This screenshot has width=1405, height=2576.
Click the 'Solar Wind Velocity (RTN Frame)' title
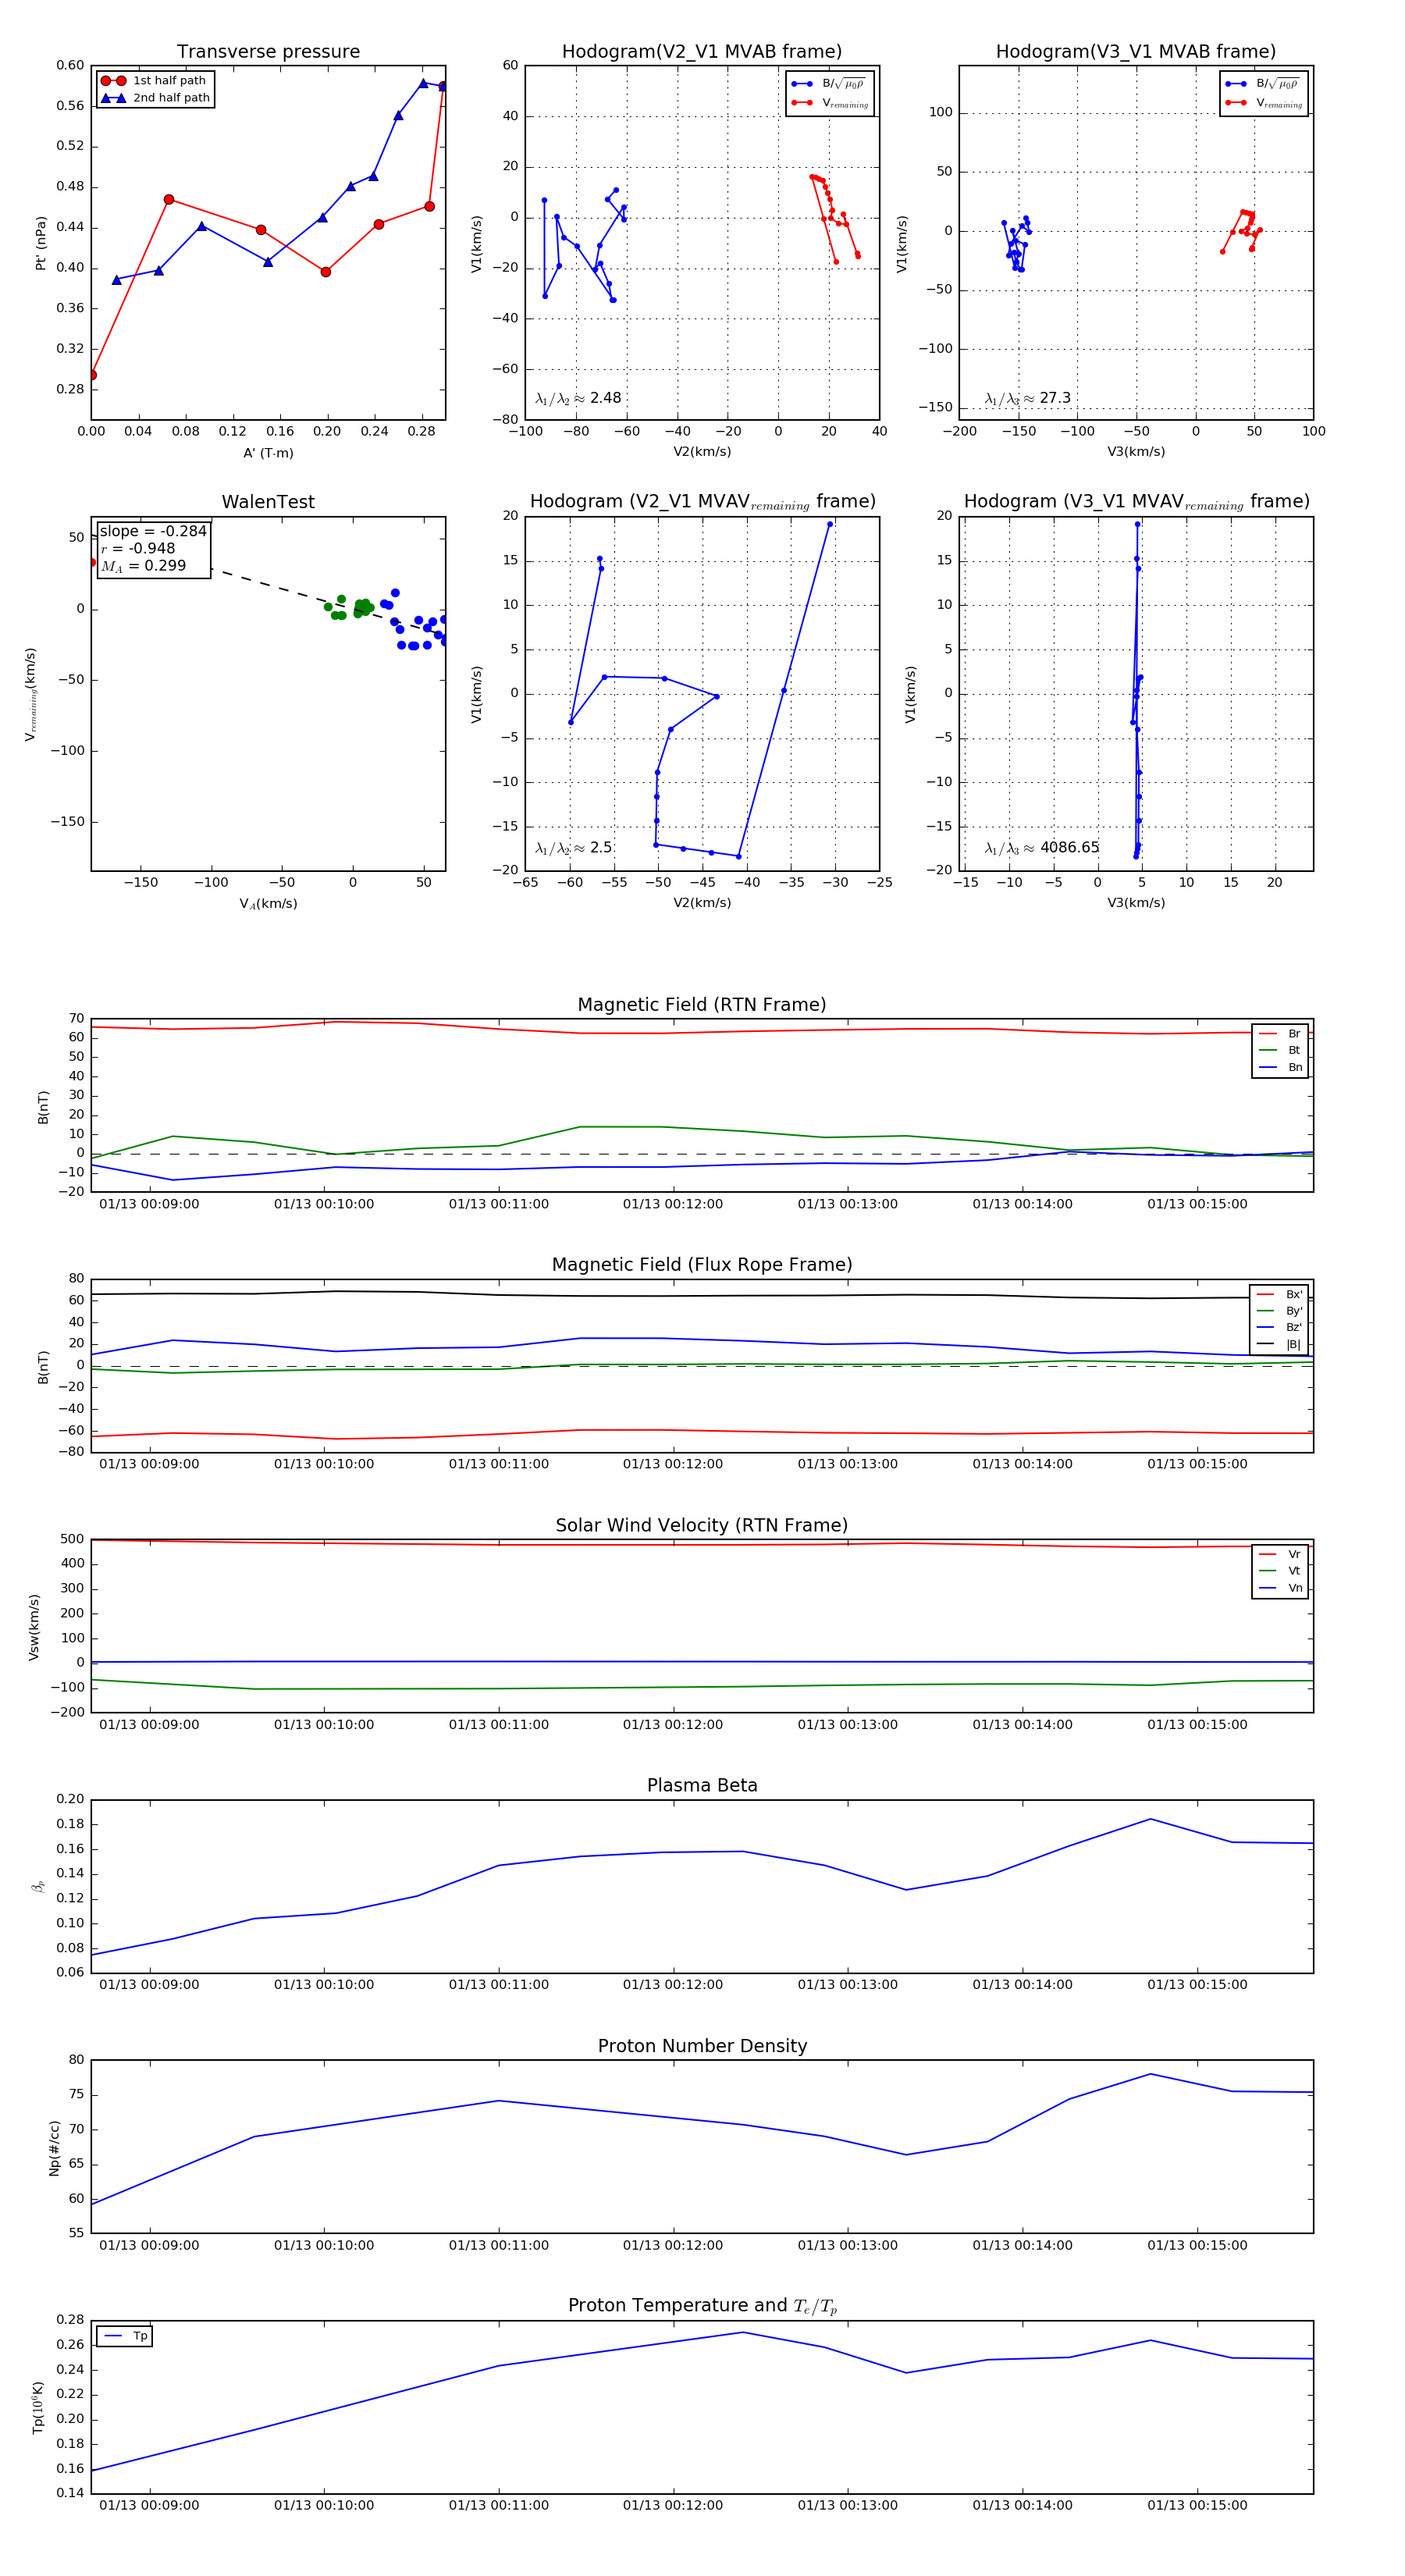[702, 1525]
